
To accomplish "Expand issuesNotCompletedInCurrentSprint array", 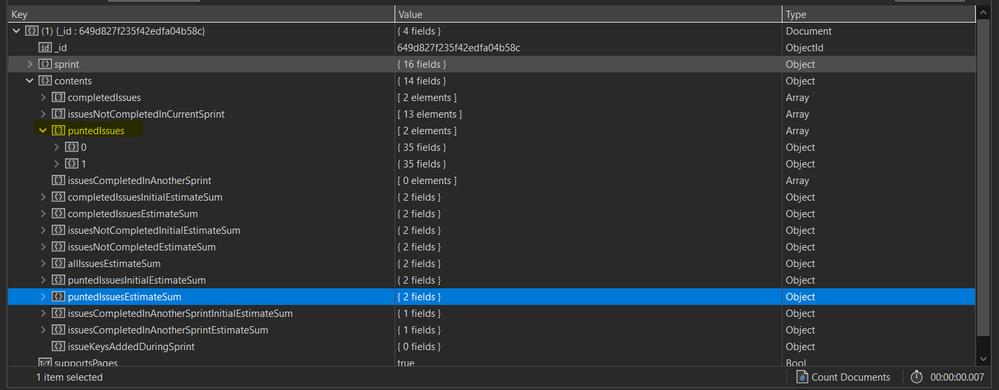I will (x=43, y=114).
